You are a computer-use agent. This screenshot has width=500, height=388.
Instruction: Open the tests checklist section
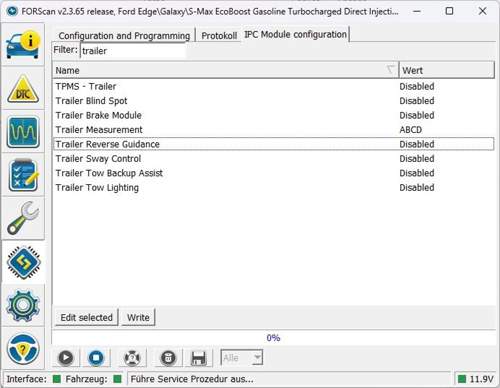click(23, 175)
